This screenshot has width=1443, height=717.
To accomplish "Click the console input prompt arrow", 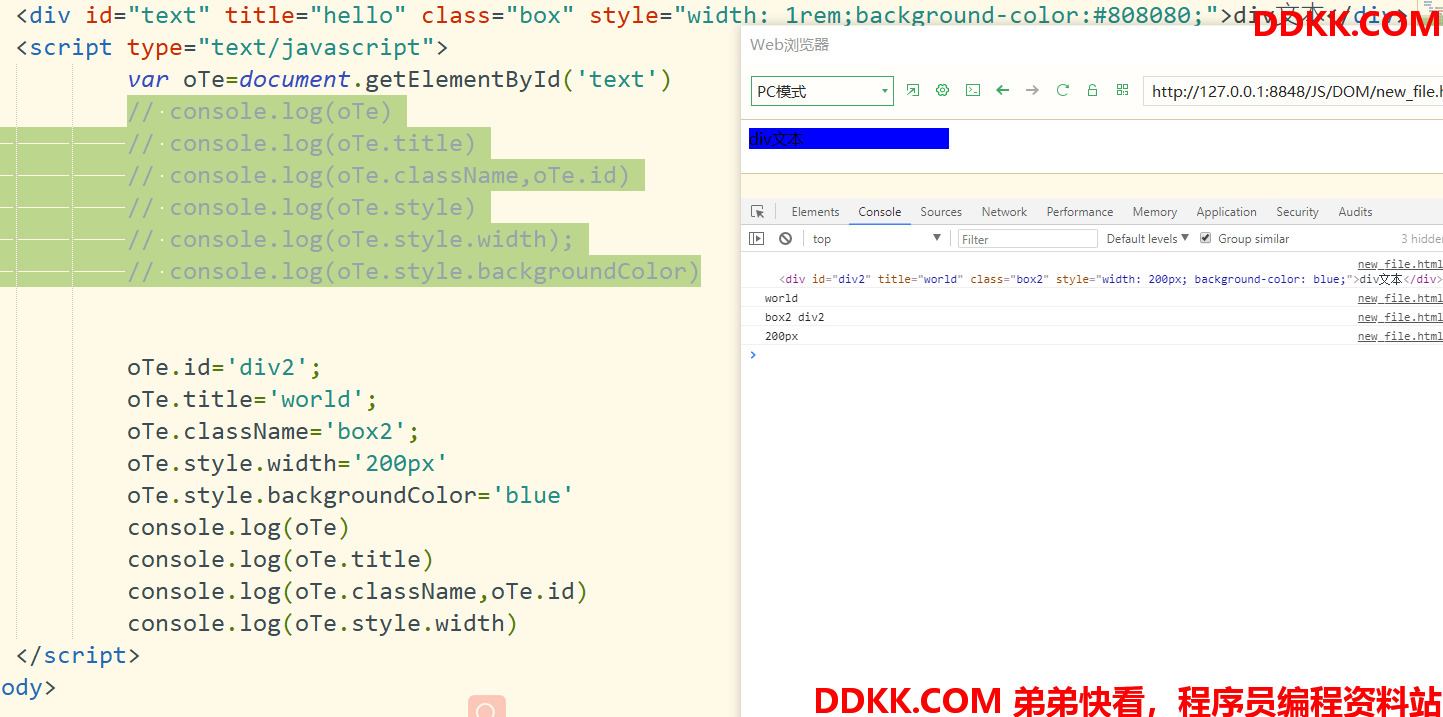I will click(x=753, y=355).
